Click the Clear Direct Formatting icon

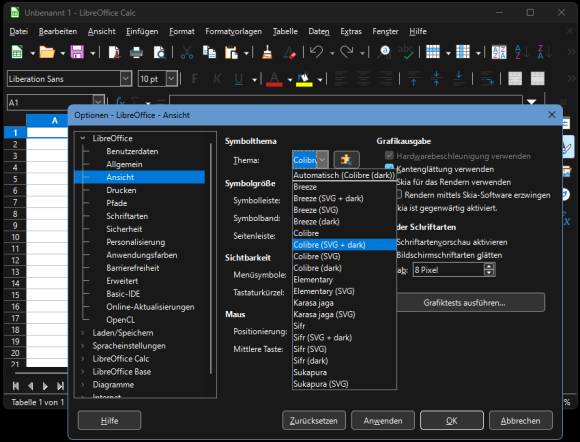290,52
